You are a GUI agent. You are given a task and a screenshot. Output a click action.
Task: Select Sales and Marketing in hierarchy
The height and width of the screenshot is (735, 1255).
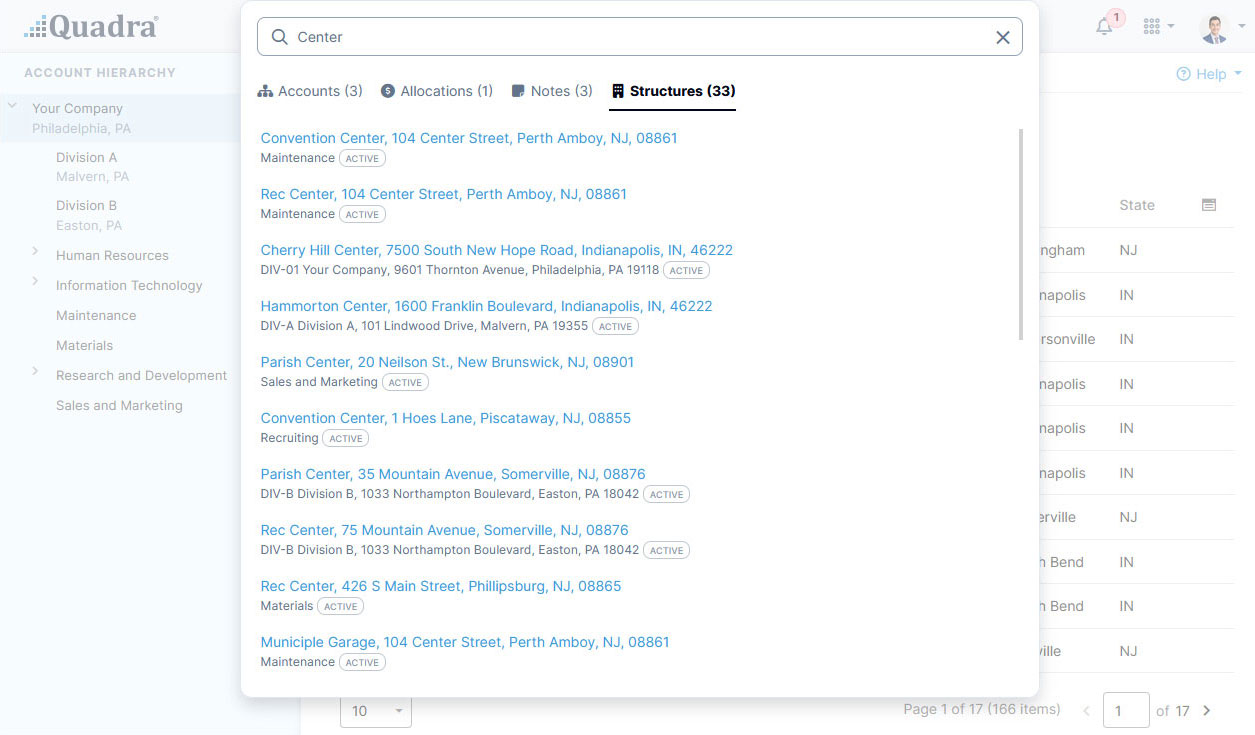tap(119, 406)
